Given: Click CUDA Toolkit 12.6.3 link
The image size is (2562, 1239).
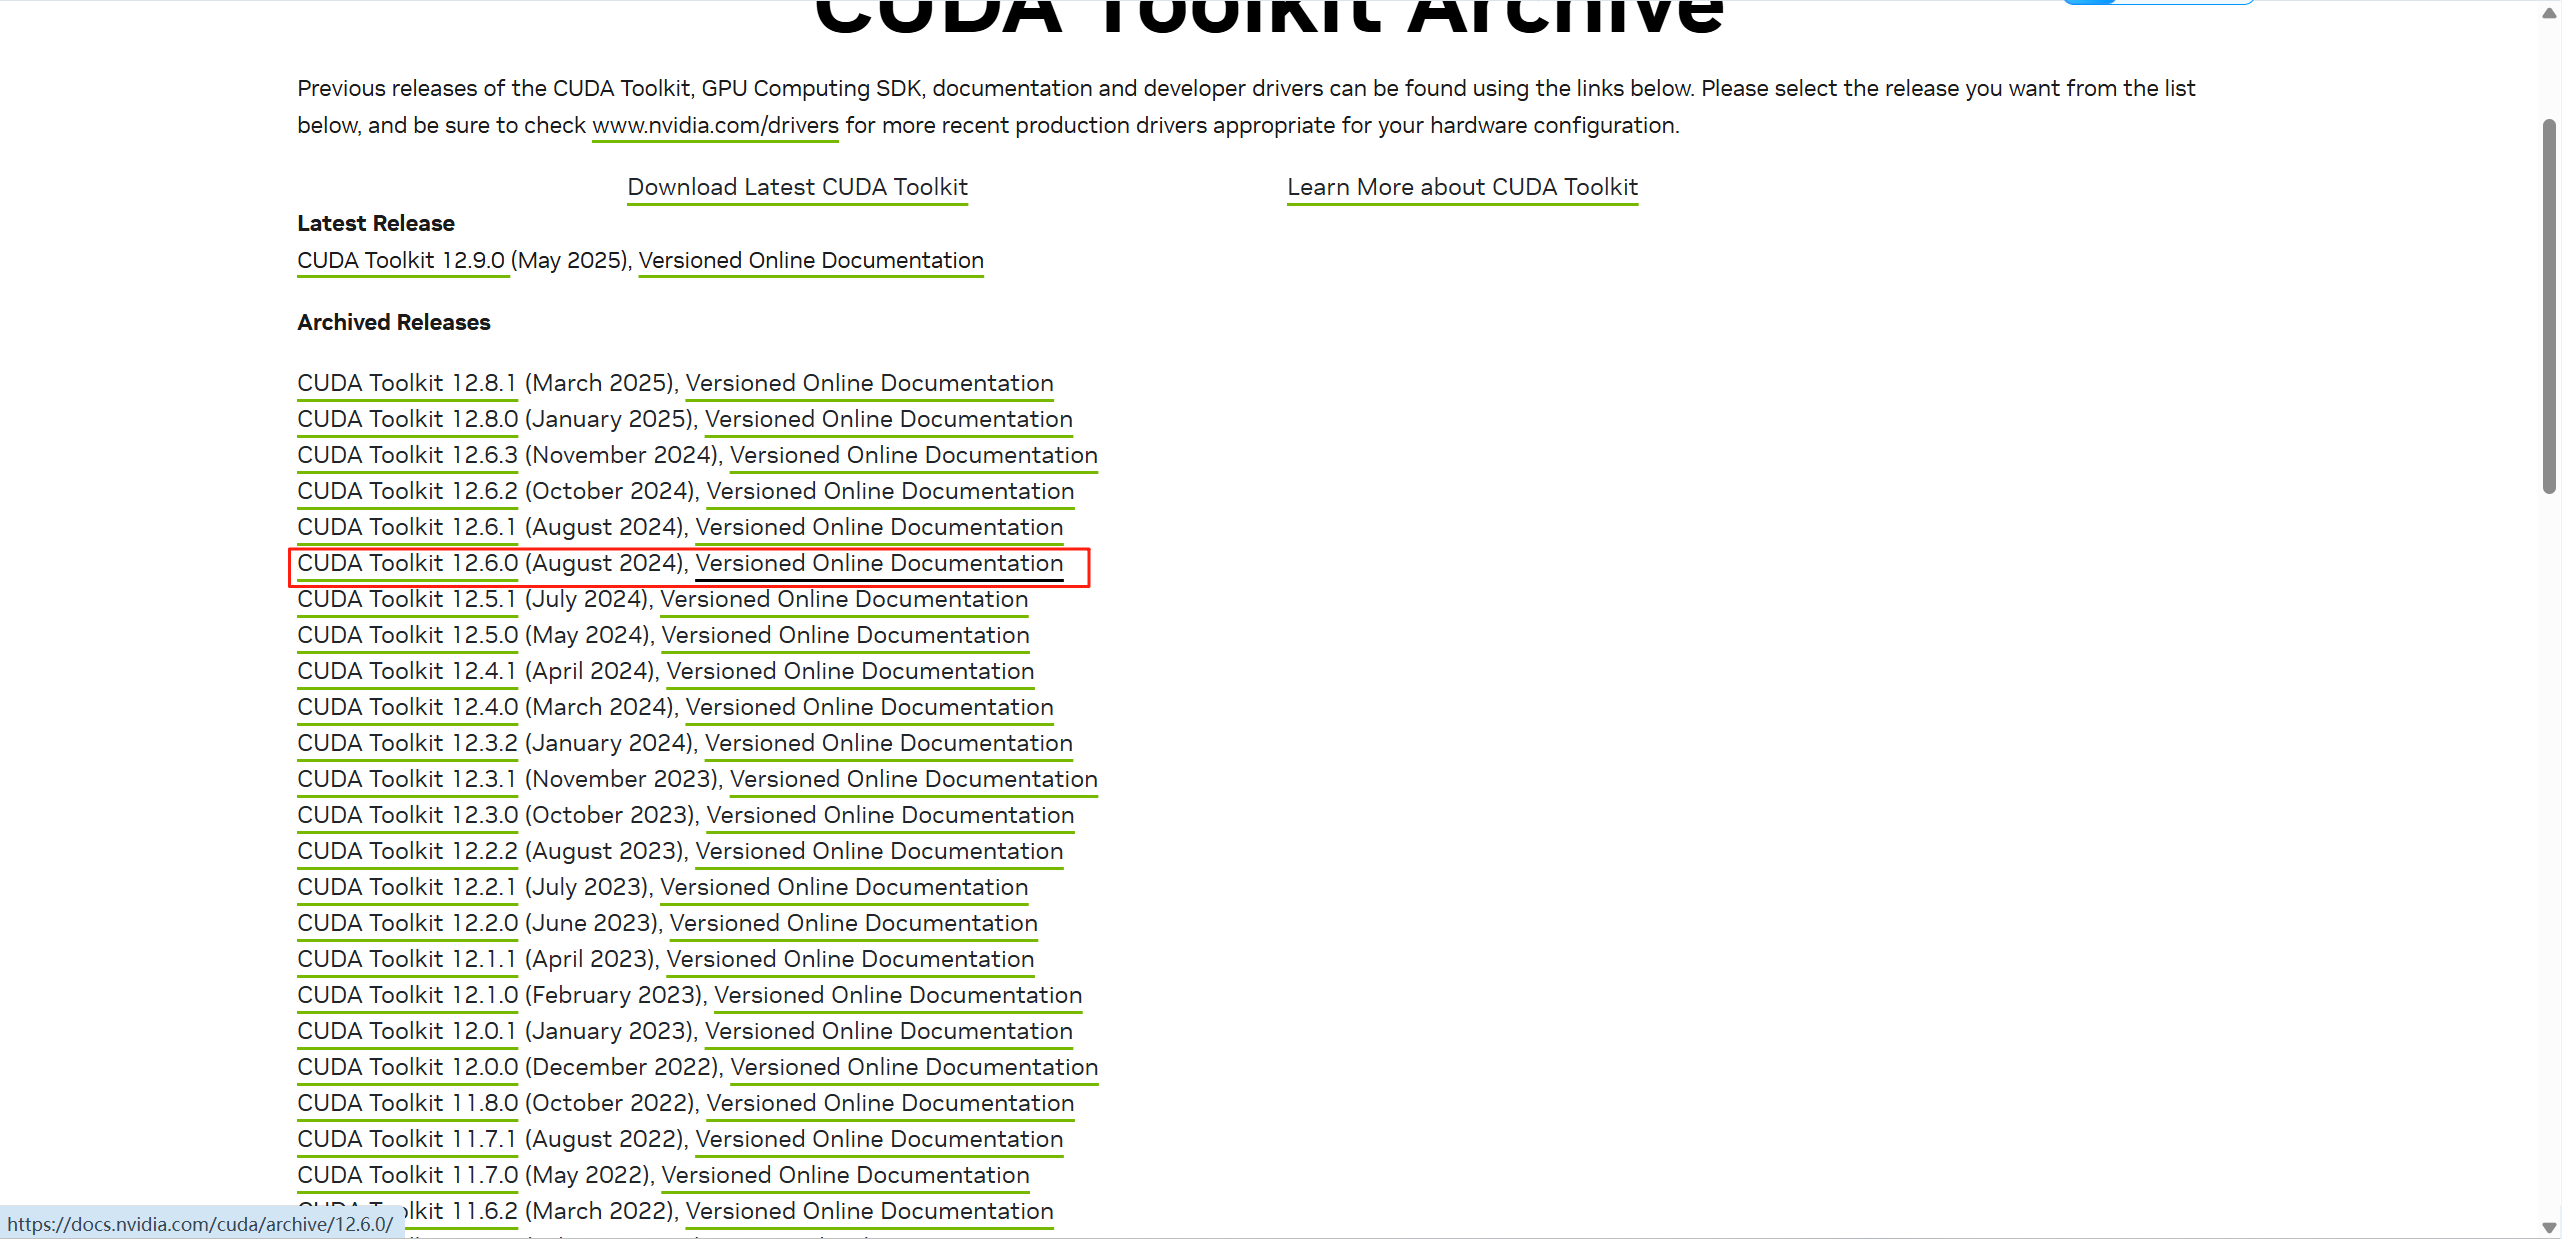Looking at the screenshot, I should tap(407, 456).
